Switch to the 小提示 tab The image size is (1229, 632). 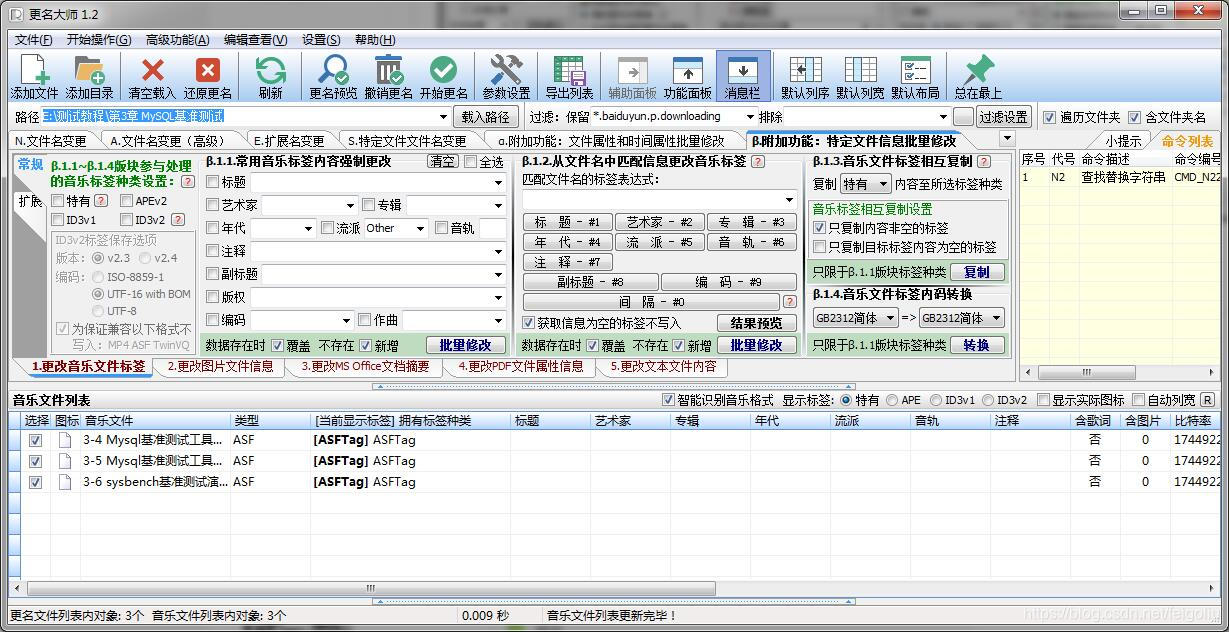(1123, 141)
